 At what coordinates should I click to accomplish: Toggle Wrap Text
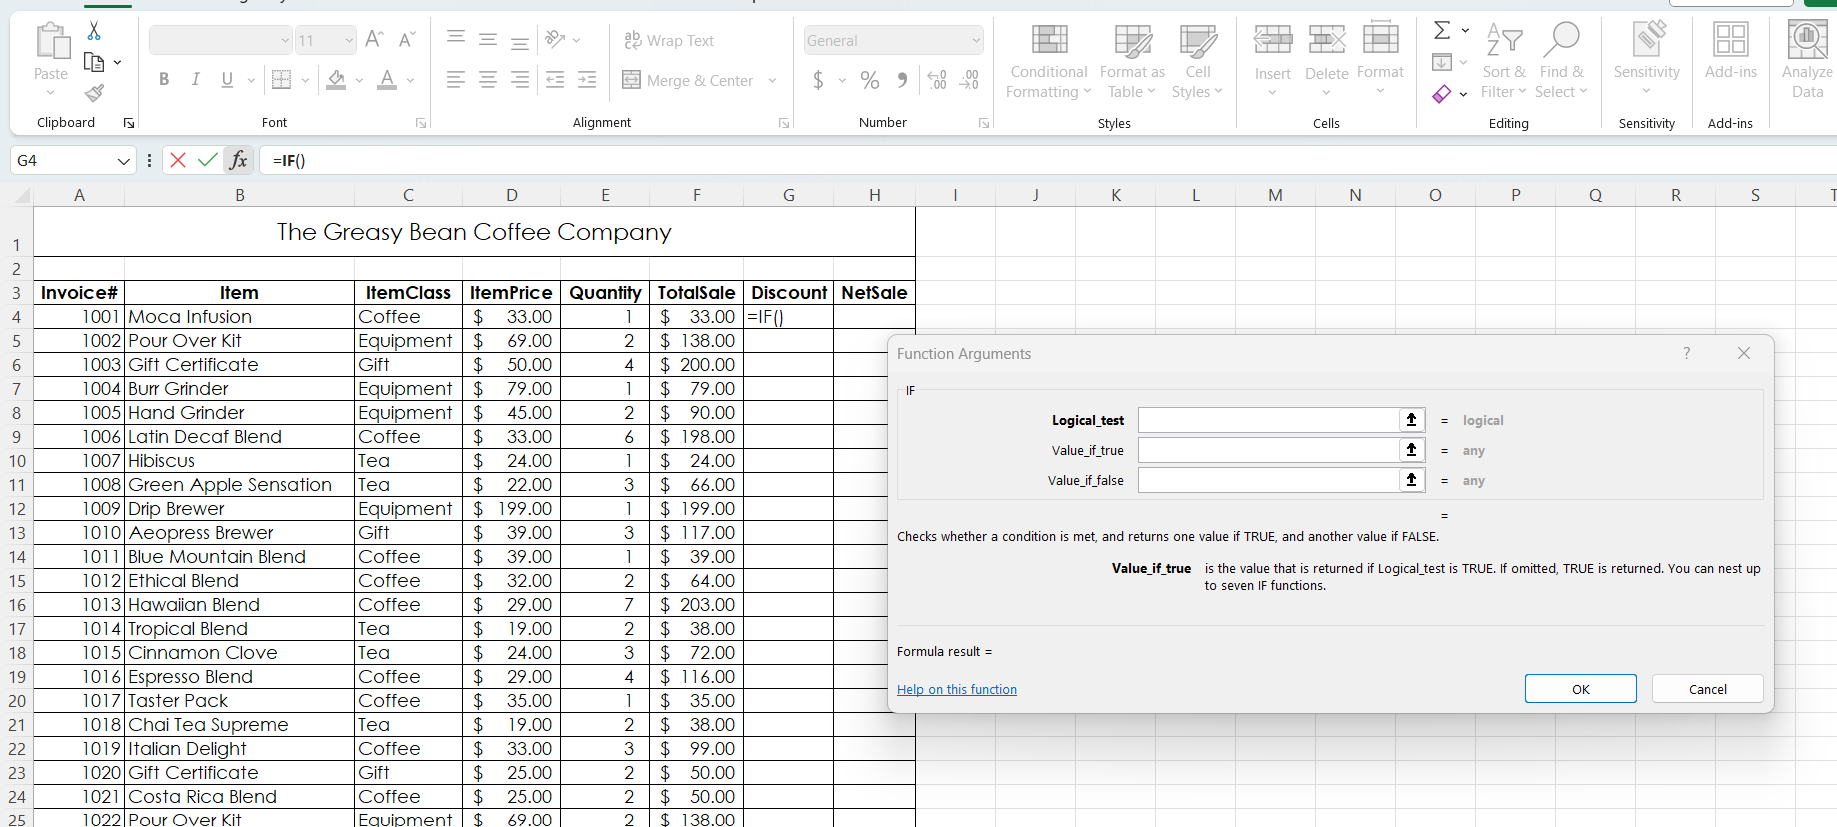669,40
